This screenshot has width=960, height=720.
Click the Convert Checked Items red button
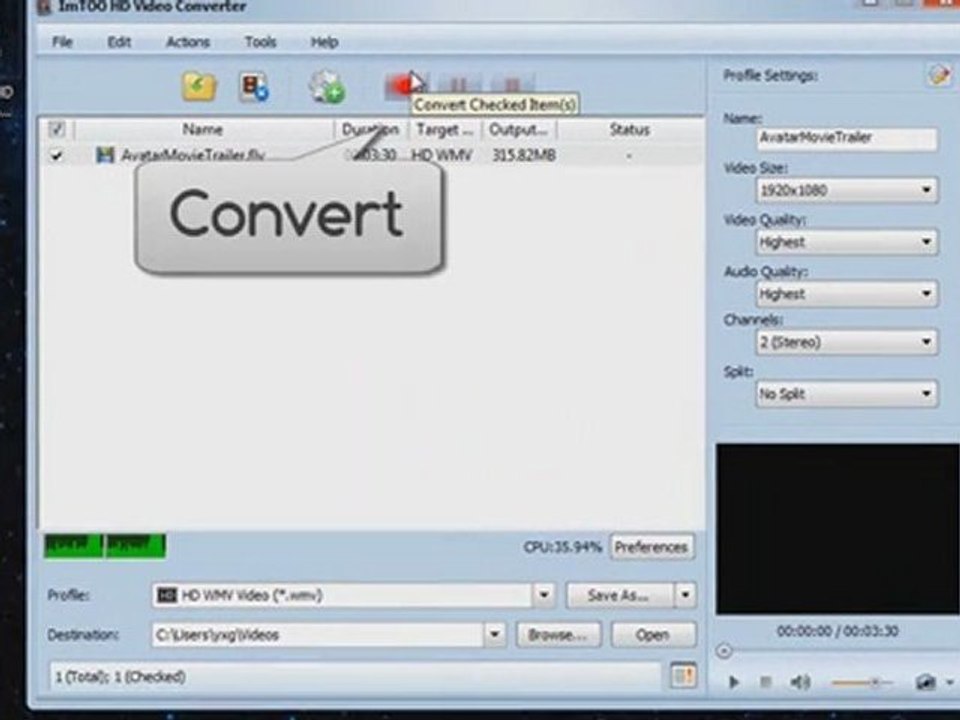pos(404,84)
